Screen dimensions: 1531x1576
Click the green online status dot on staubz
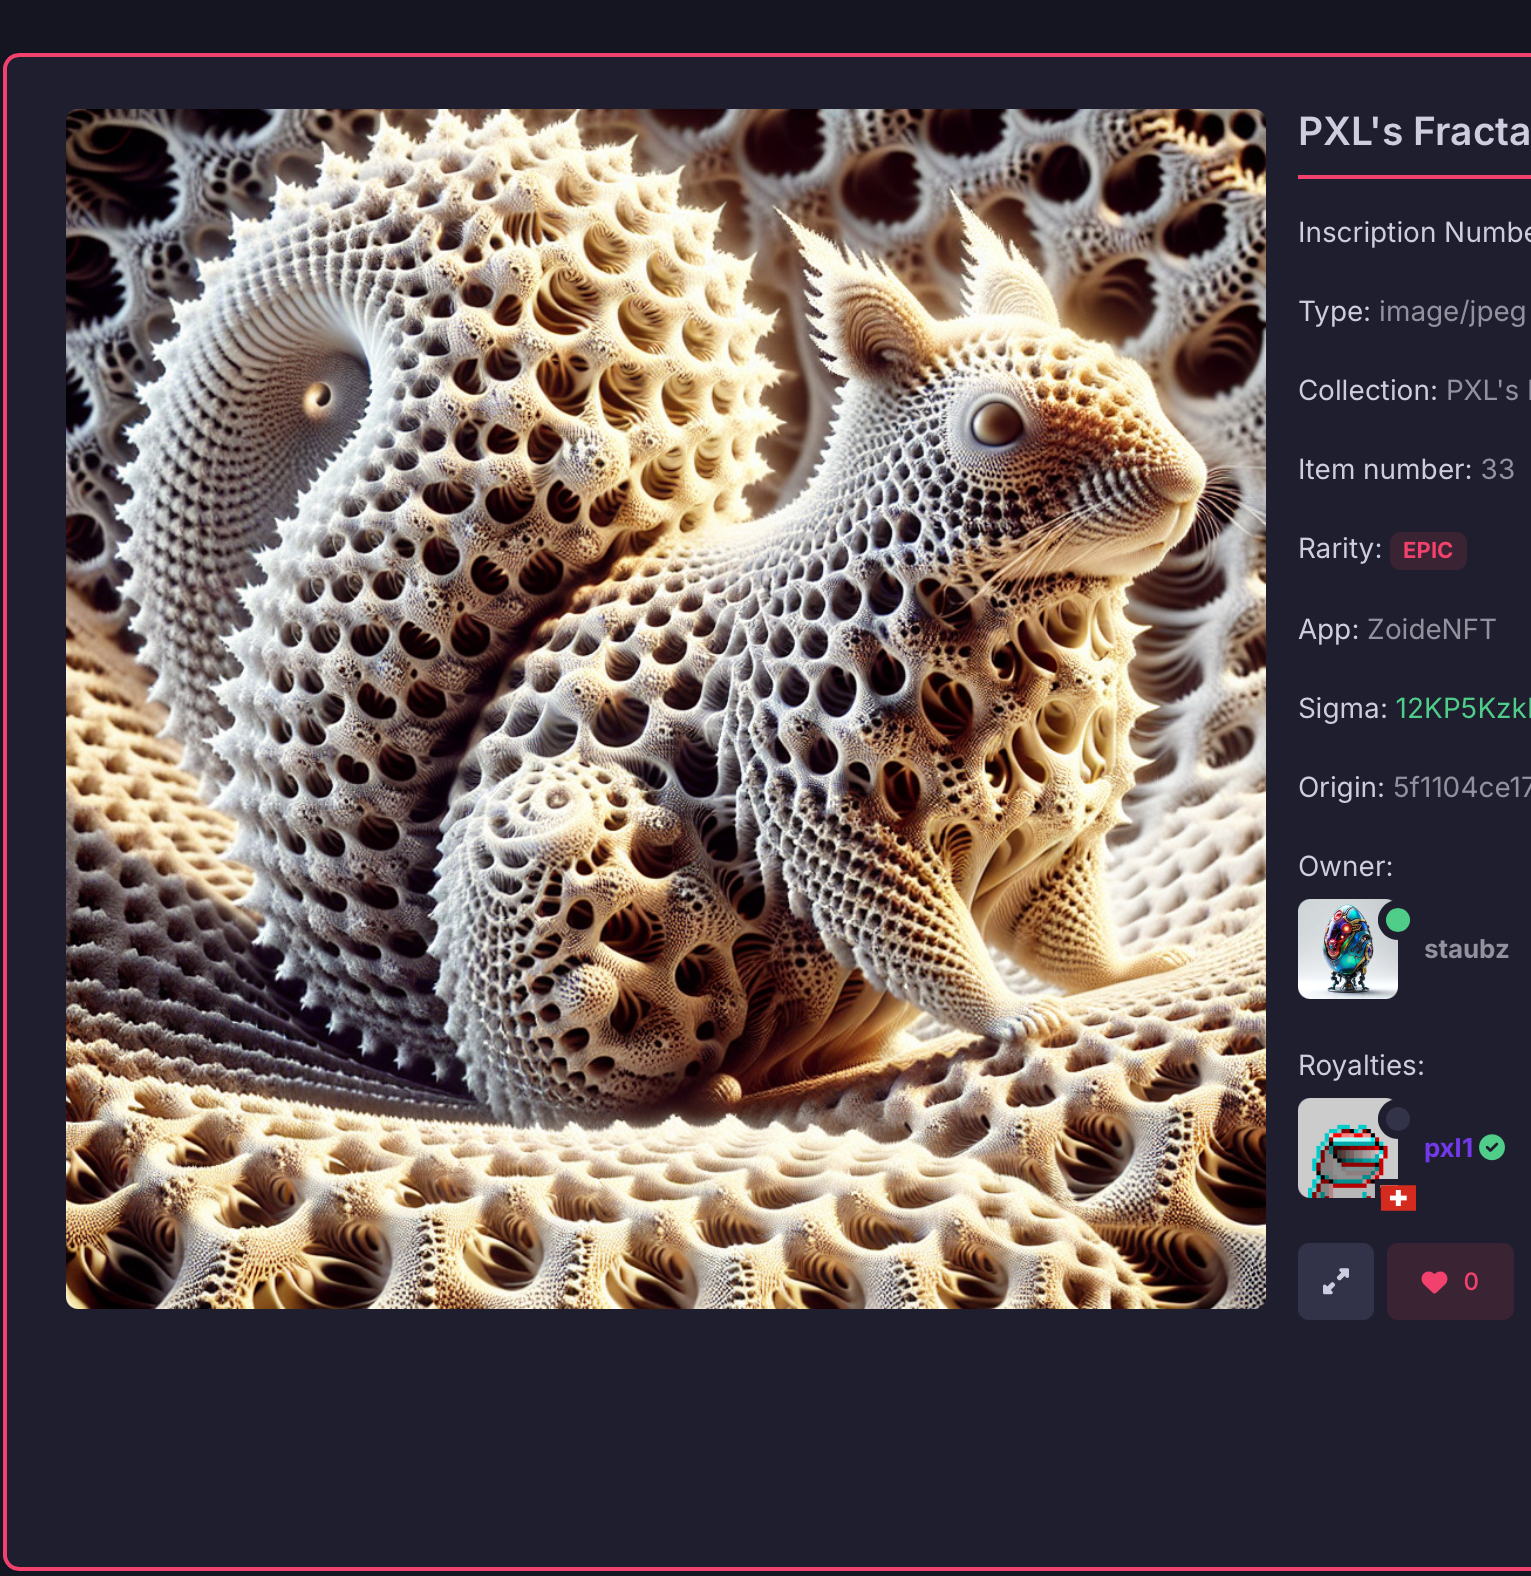click(x=1398, y=920)
